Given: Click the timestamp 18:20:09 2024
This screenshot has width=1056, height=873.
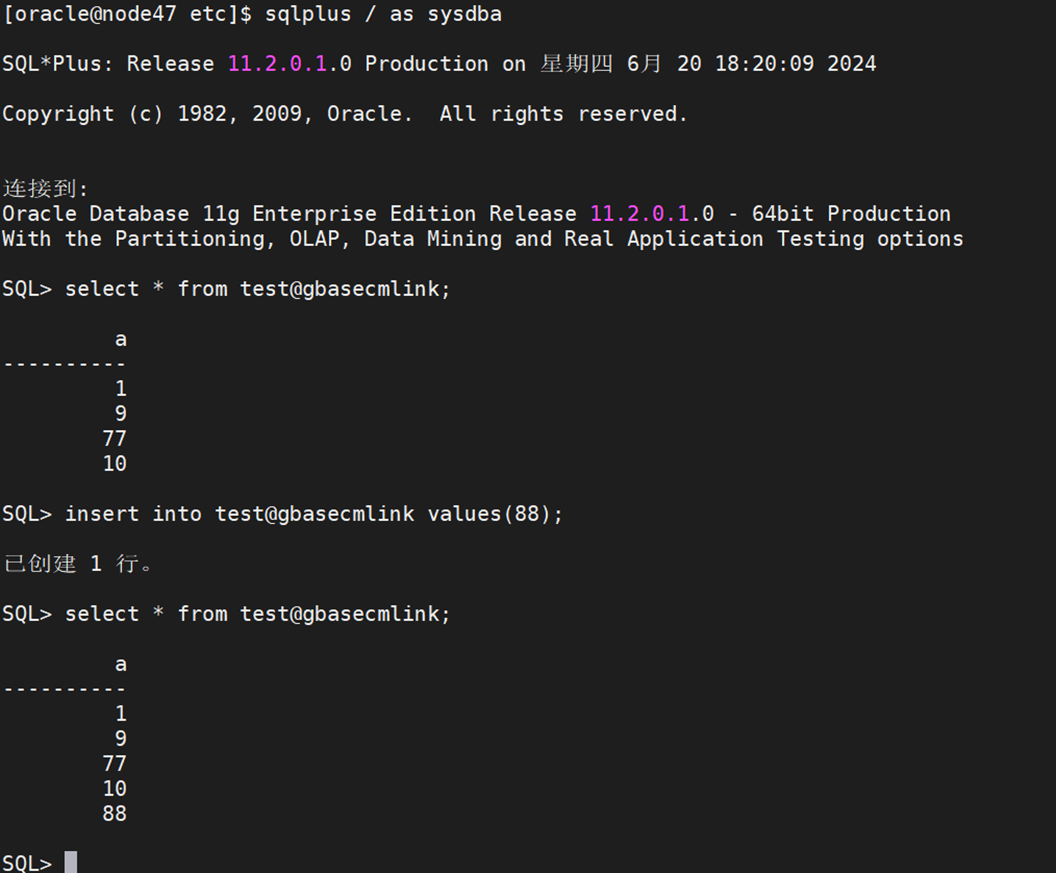Looking at the screenshot, I should click(795, 64).
